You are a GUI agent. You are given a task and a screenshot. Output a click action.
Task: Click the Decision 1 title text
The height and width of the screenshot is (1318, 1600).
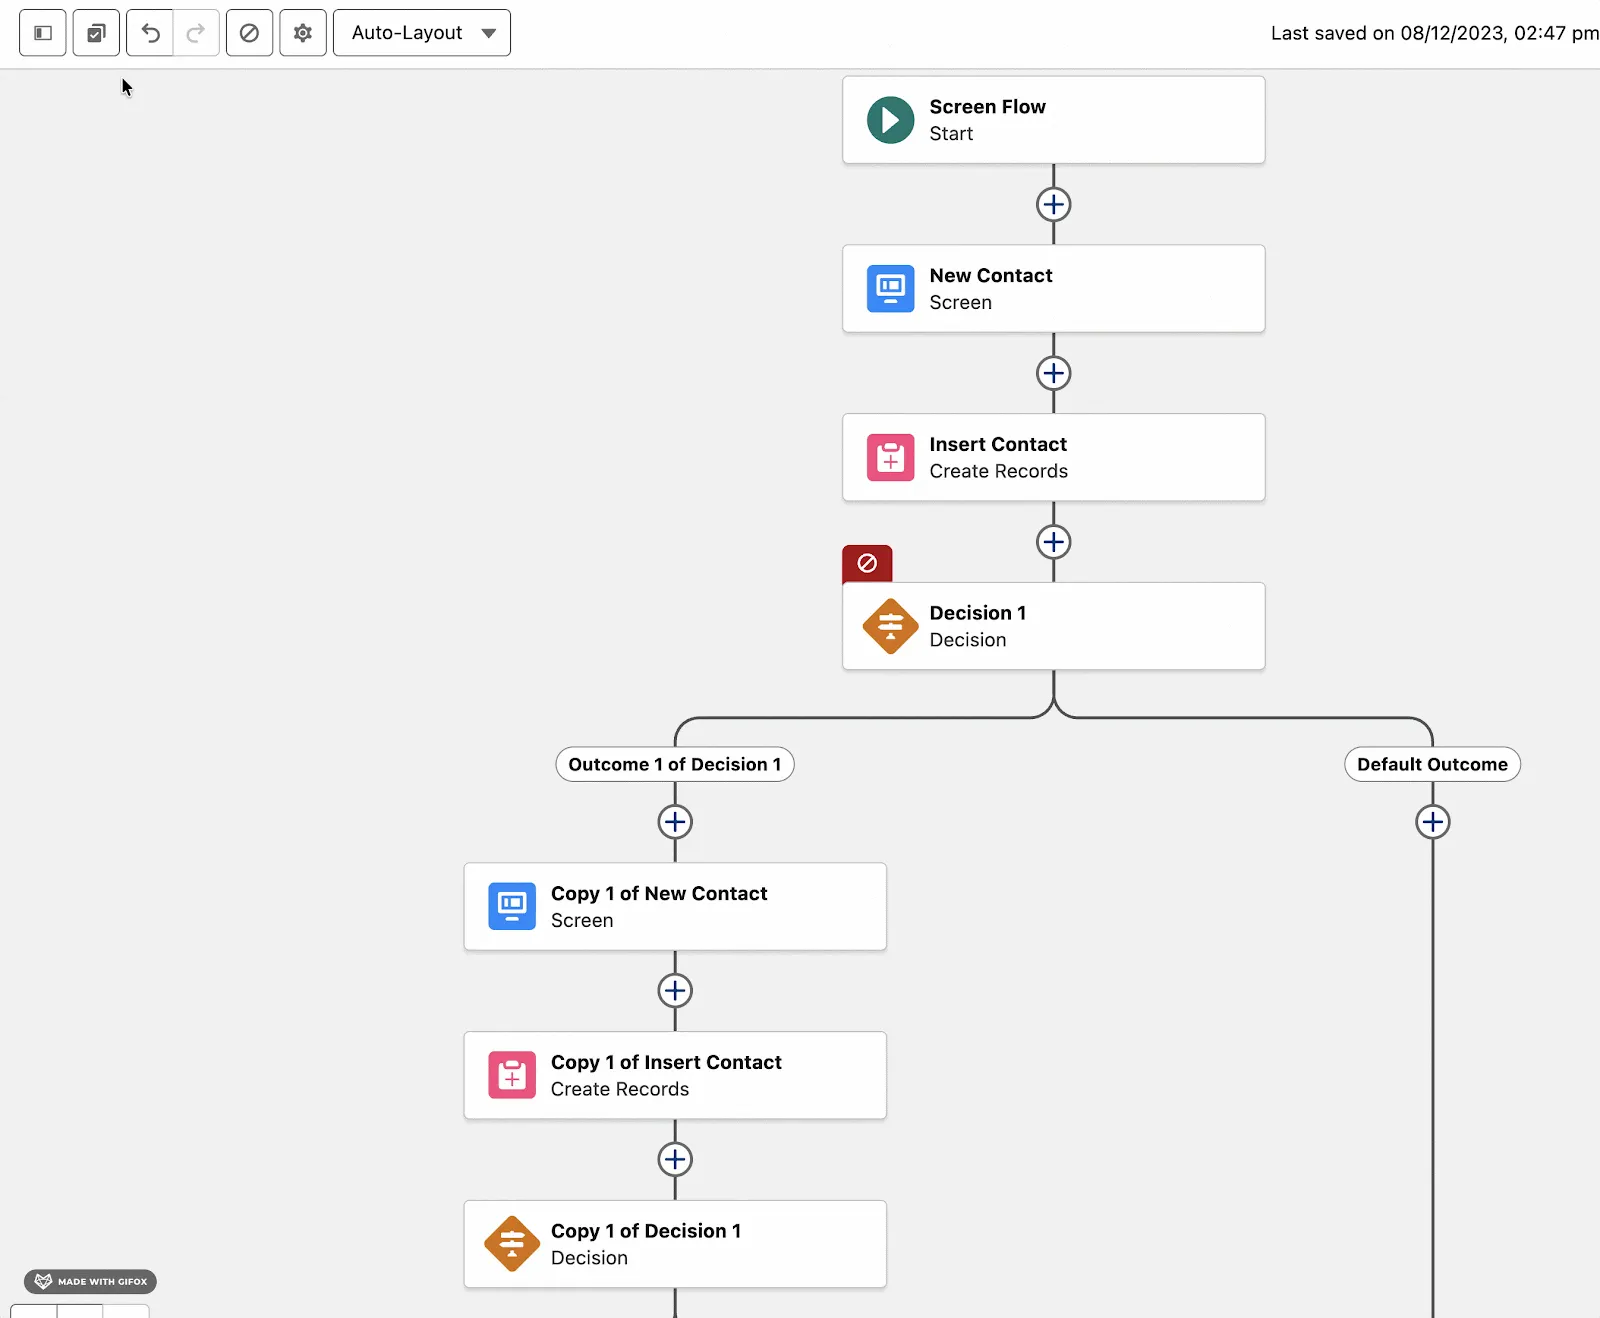click(978, 613)
